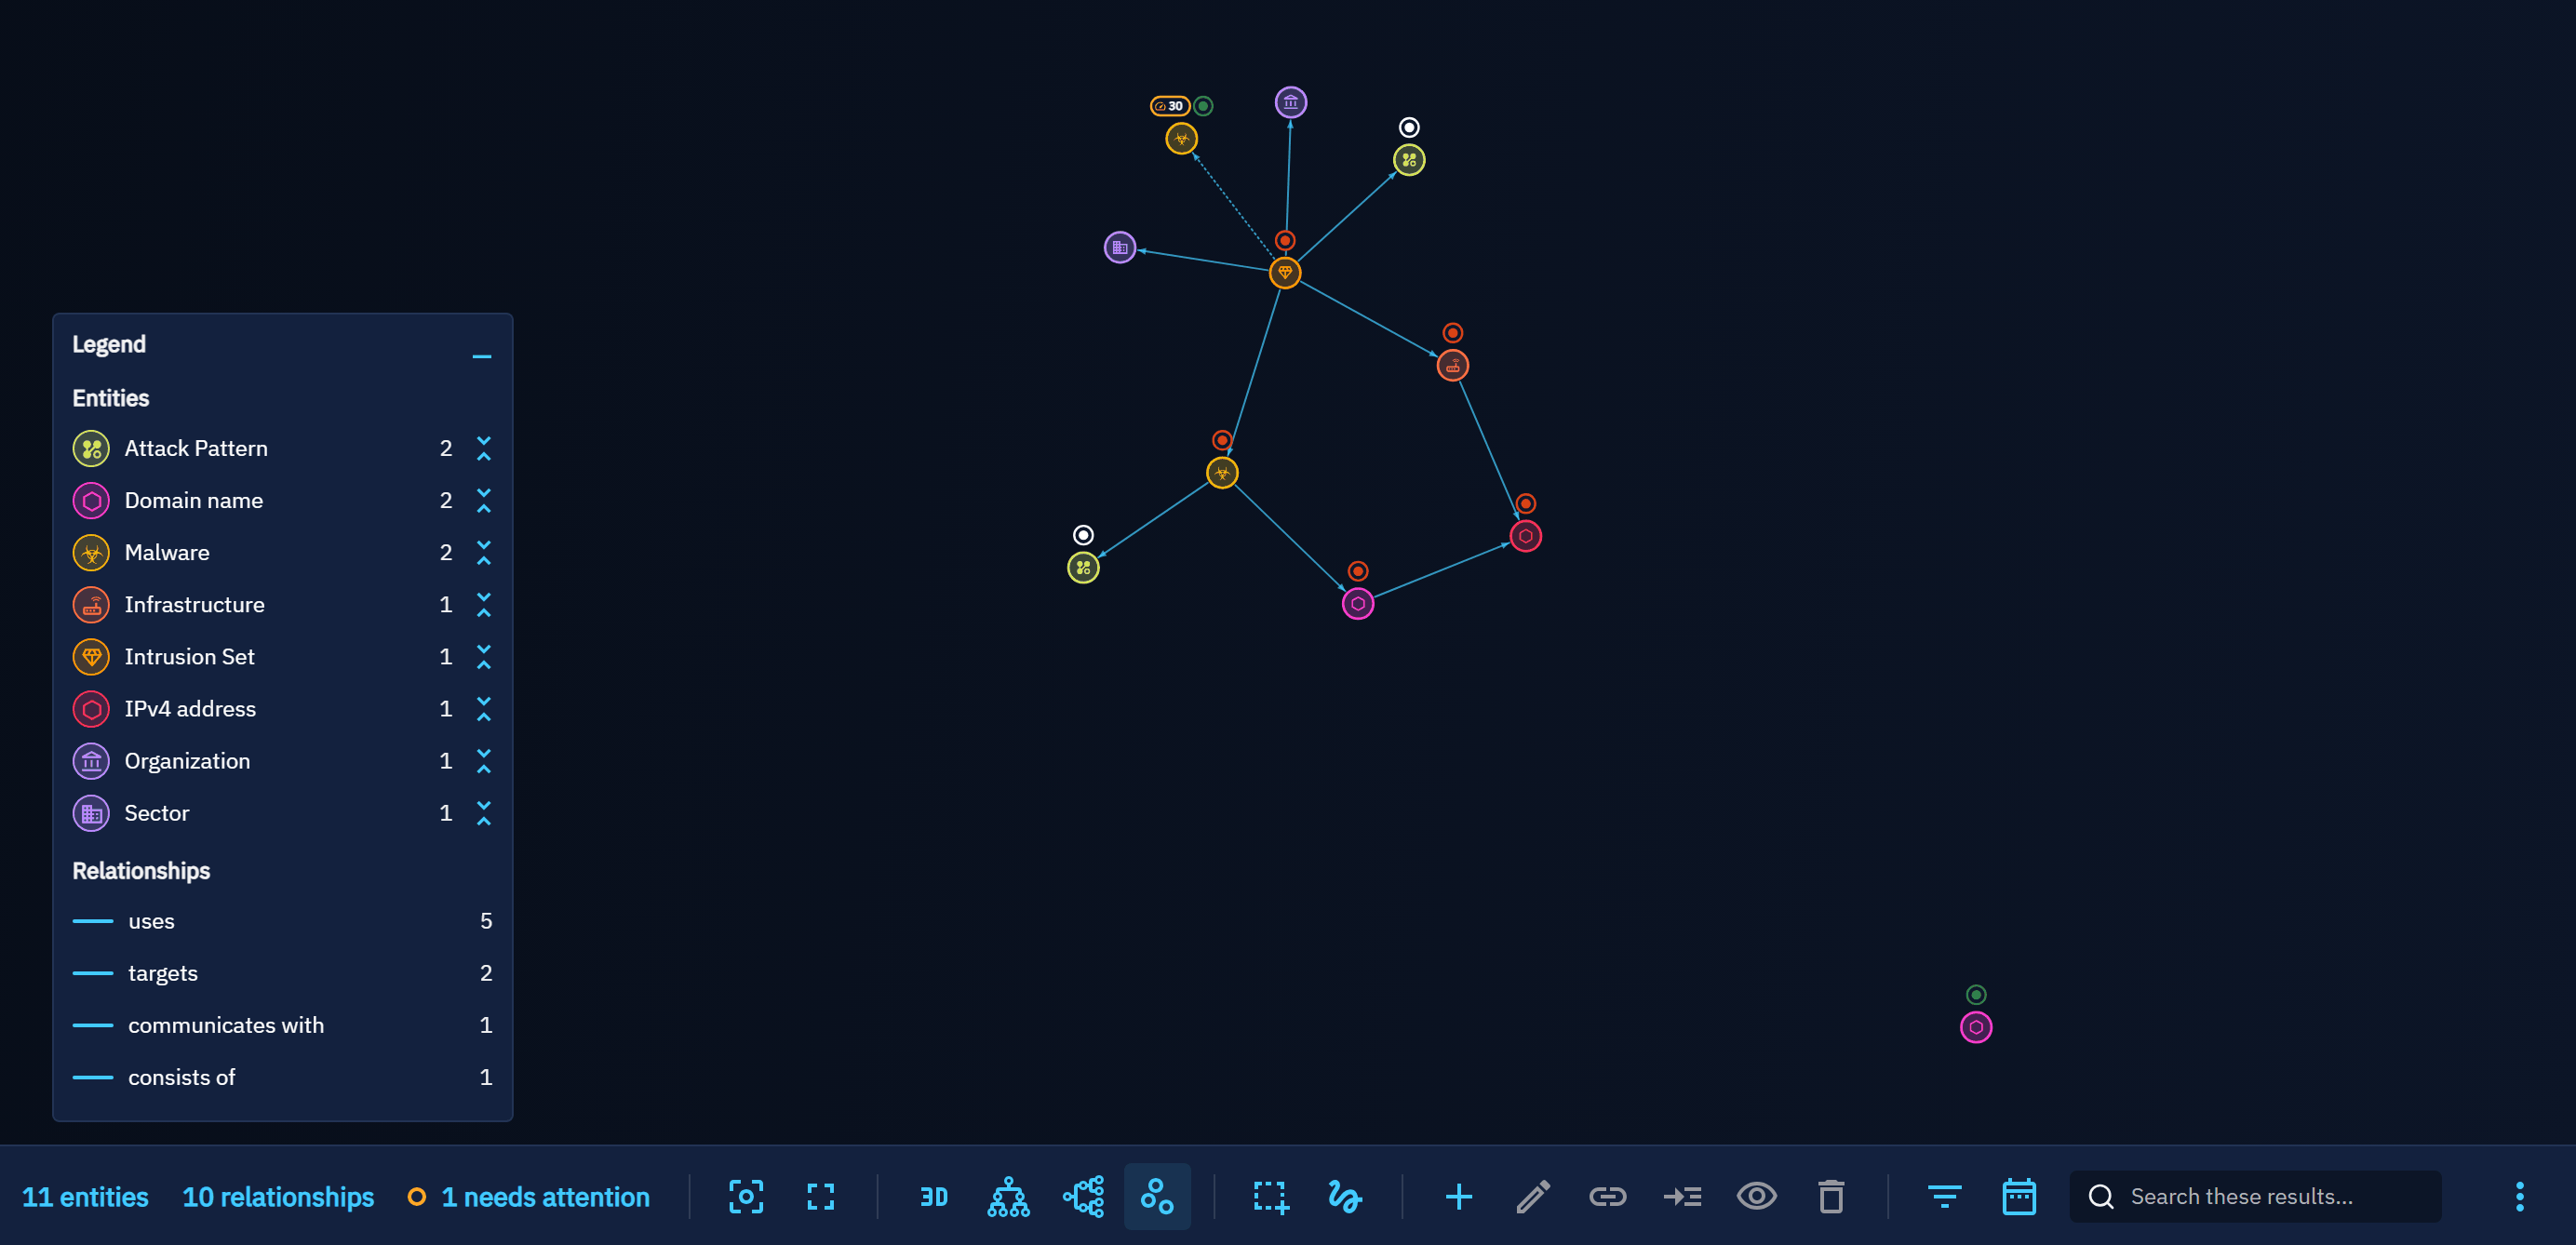This screenshot has width=2576, height=1245.
Task: Click the 11 entities counter
Action: (85, 1197)
